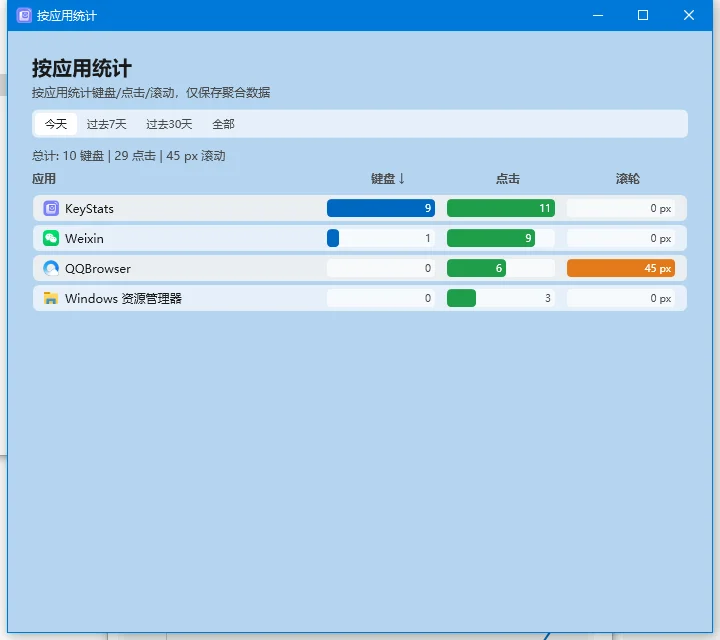Click the Windows 资源管理器 folder icon

(x=51, y=298)
